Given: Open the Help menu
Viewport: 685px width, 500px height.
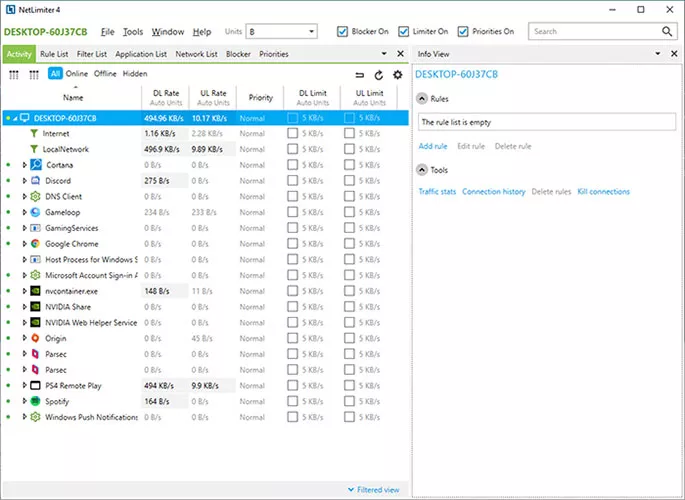Looking at the screenshot, I should (202, 32).
